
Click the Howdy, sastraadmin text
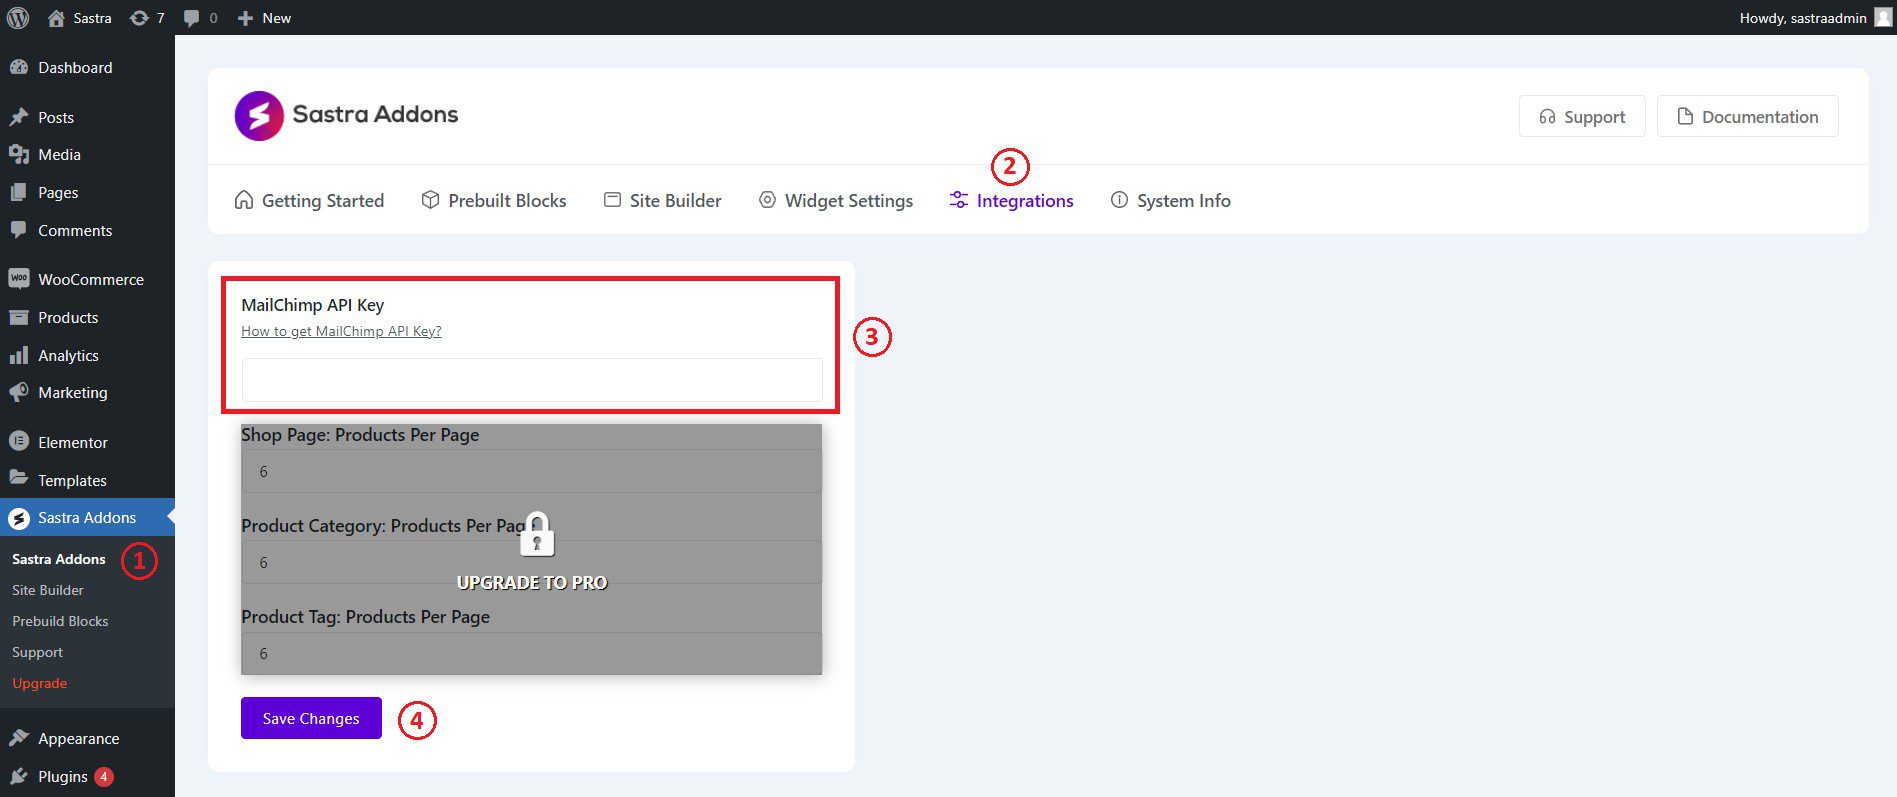[x=1803, y=18]
